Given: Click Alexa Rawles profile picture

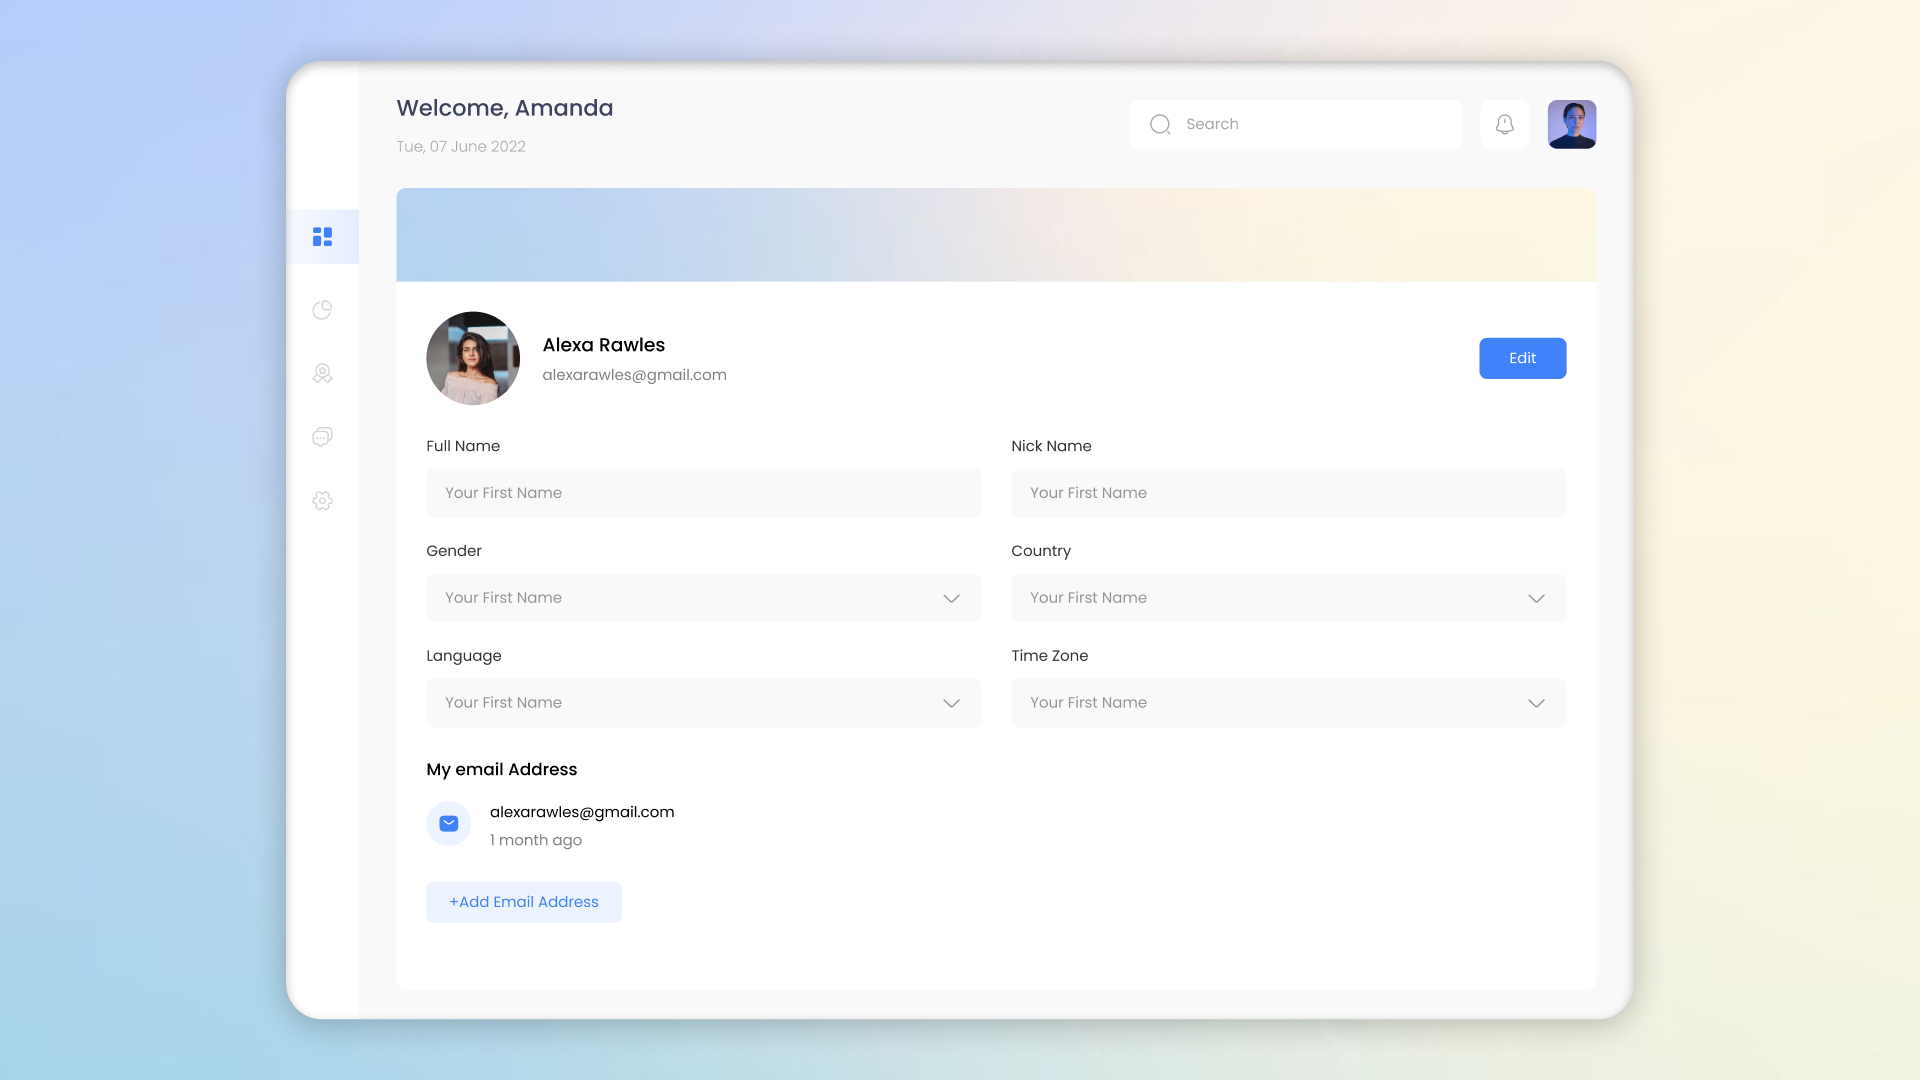Looking at the screenshot, I should 473,358.
